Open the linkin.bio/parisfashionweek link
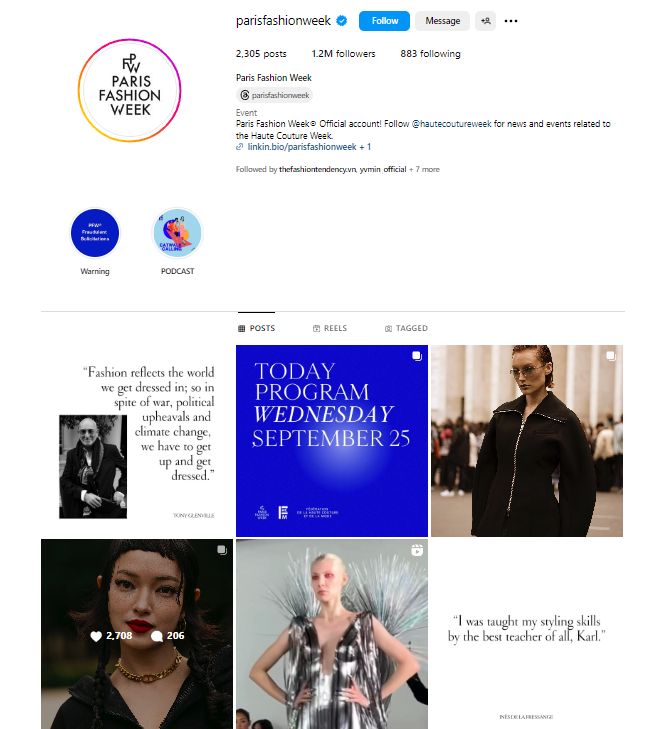 pos(302,147)
